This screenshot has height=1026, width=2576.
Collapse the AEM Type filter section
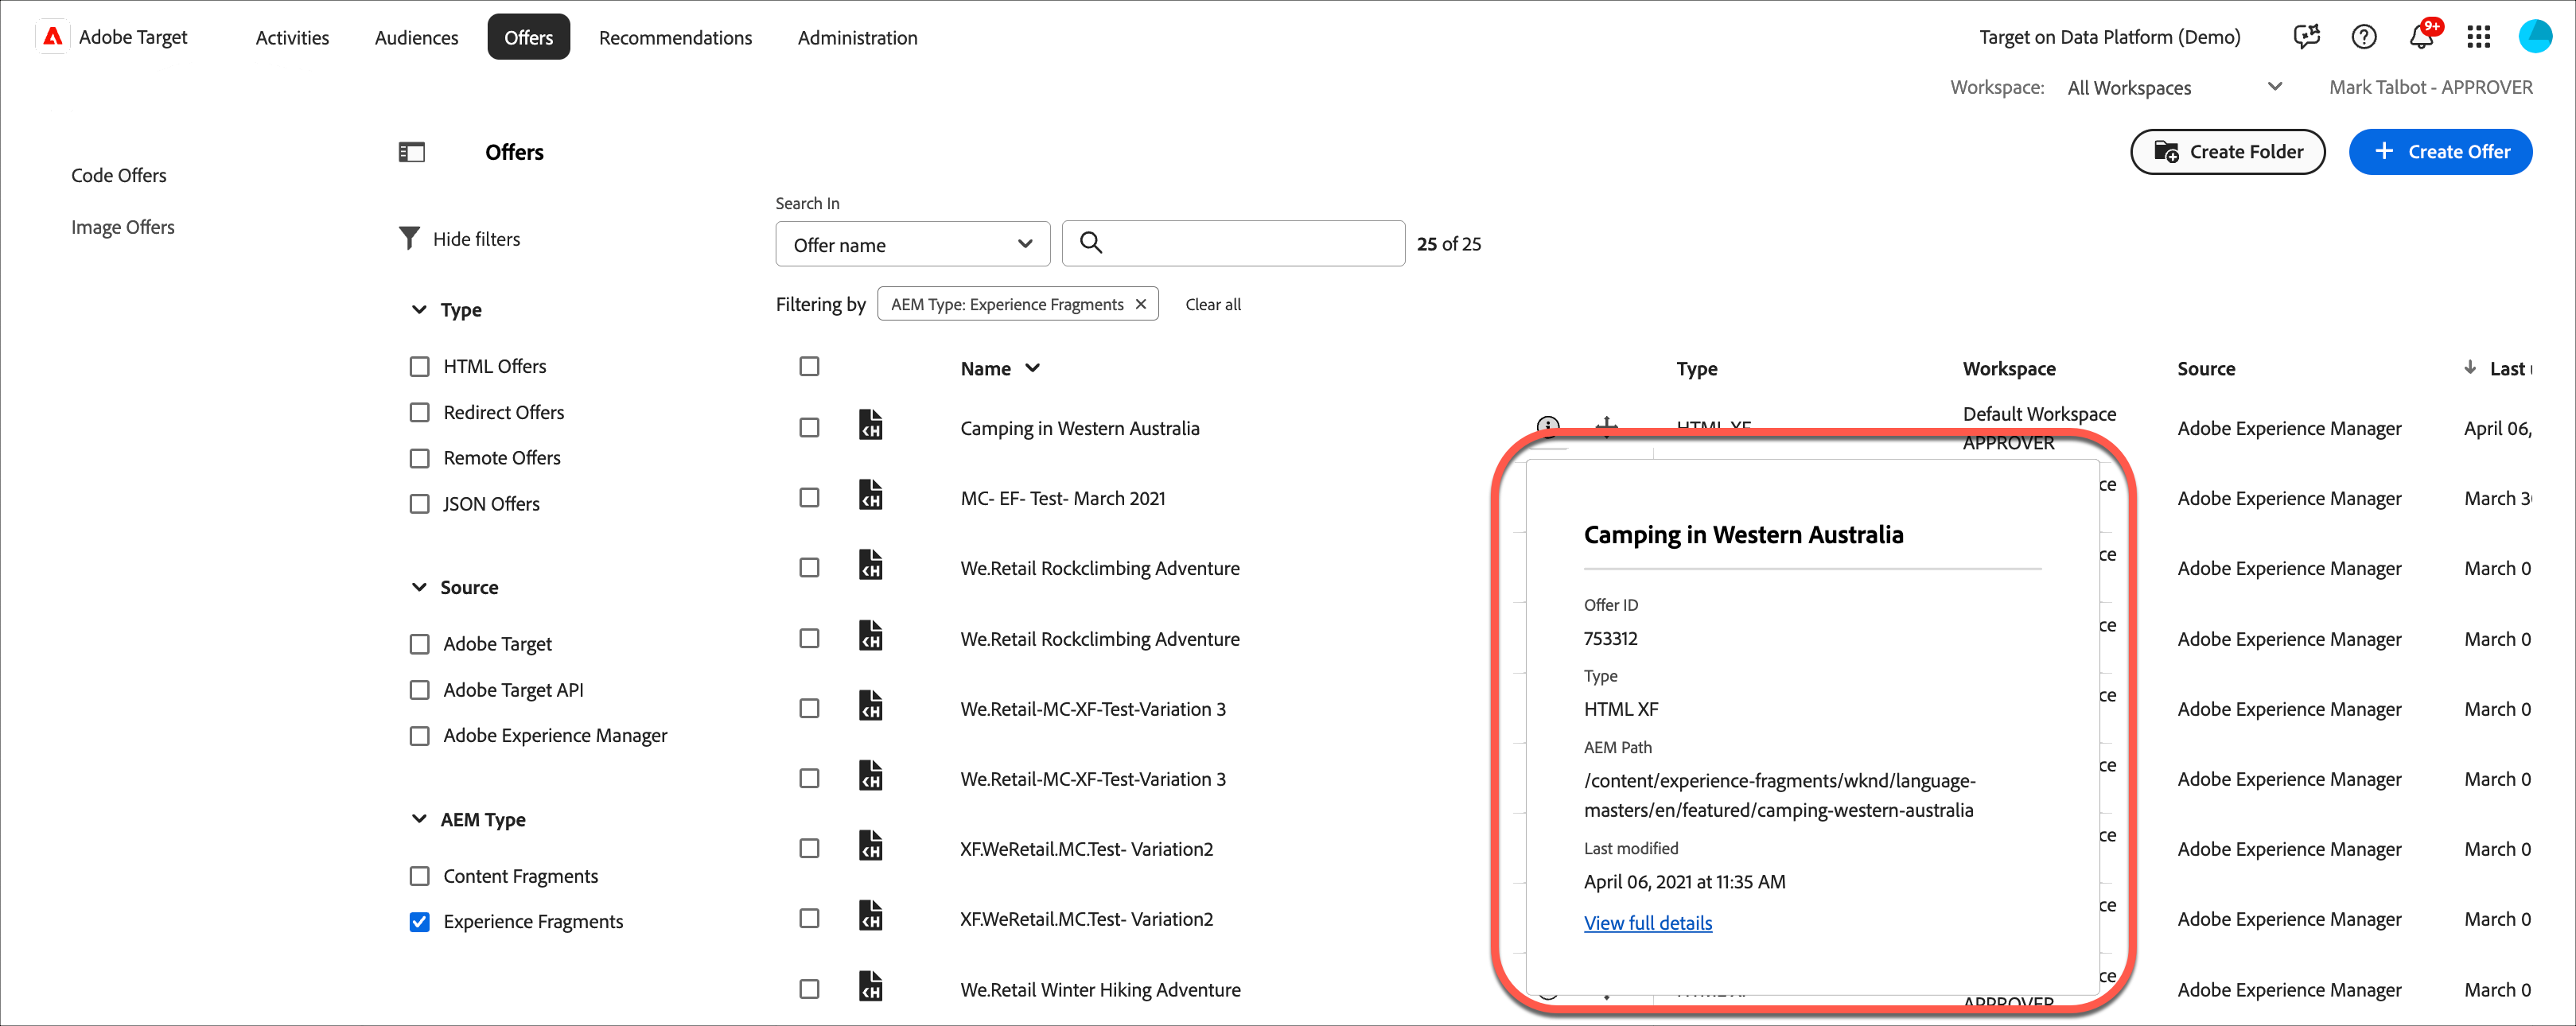tap(419, 819)
